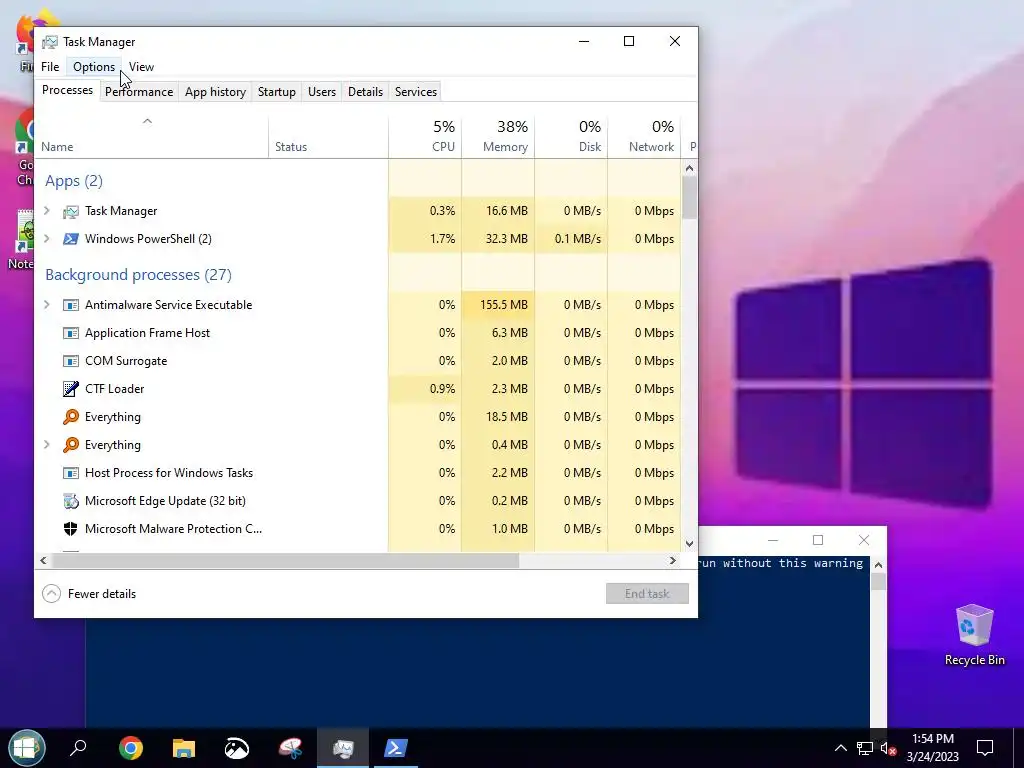The height and width of the screenshot is (768, 1024).
Task: Click the PowerShell window's scrollbar up arrow
Action: (878, 565)
